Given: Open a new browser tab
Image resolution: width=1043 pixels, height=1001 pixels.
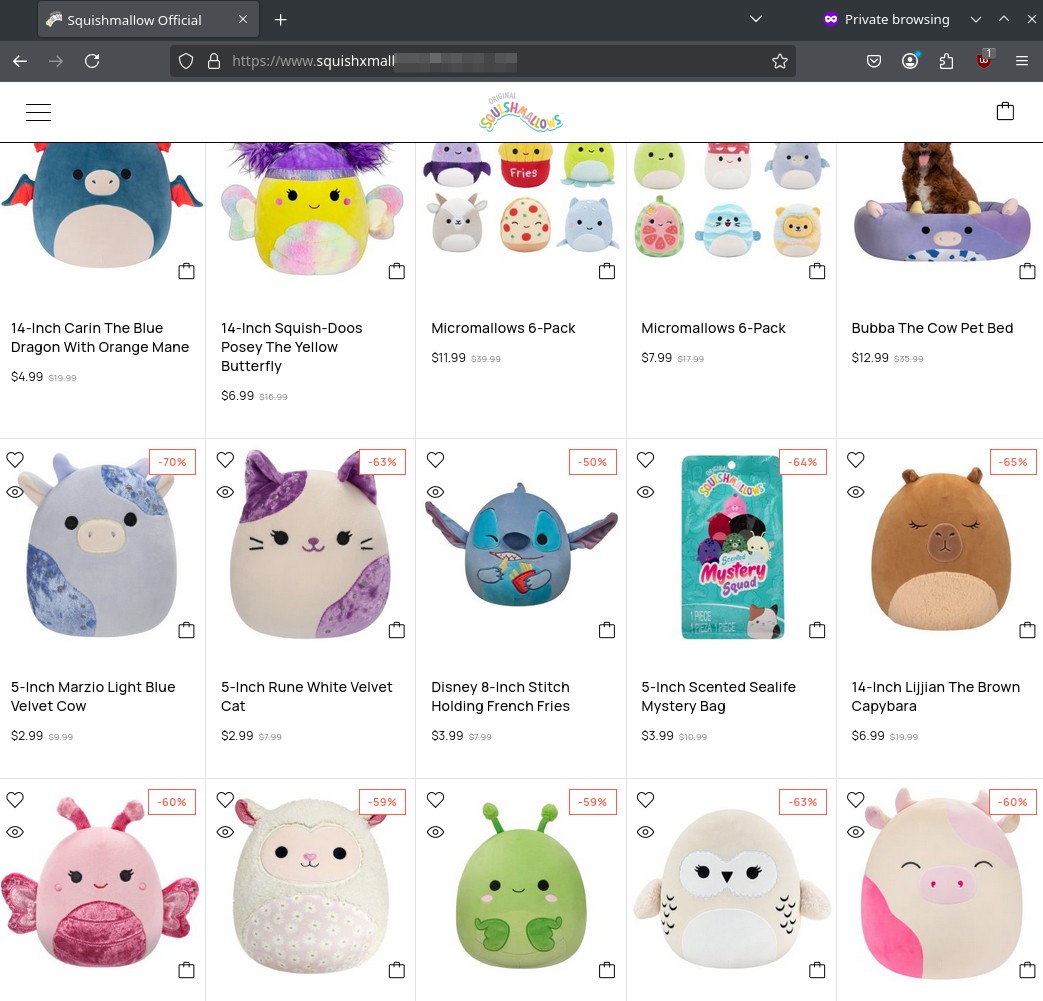Looking at the screenshot, I should coord(281,20).
